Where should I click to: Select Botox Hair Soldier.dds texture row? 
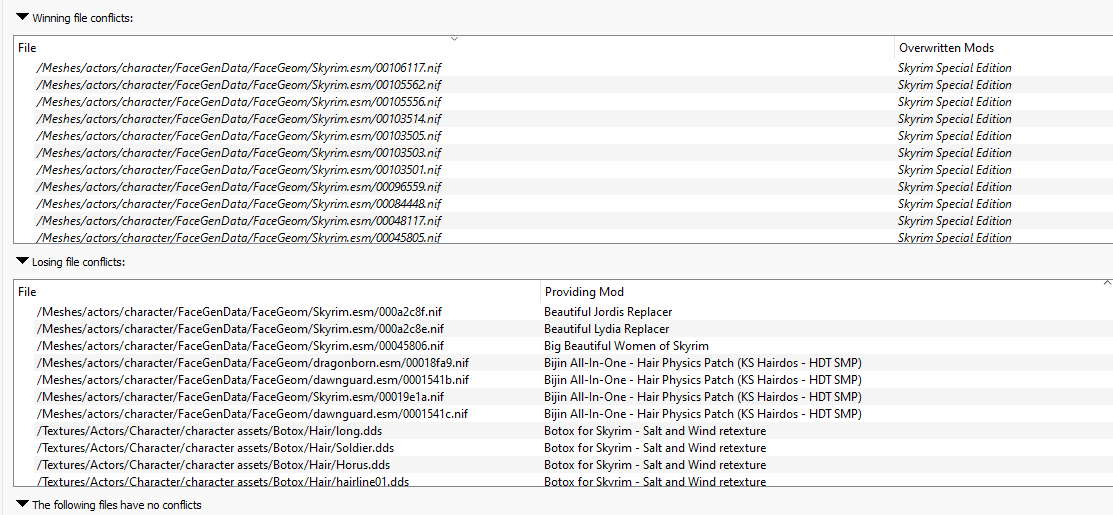coord(564,448)
